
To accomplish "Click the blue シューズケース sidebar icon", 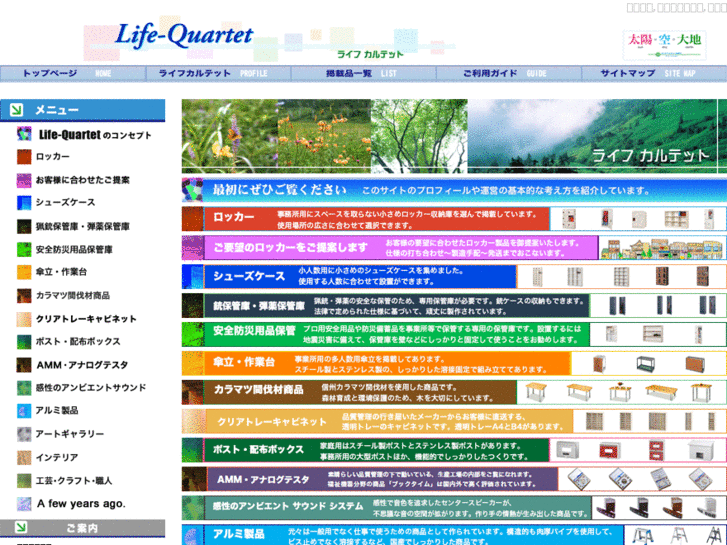I will [24, 203].
